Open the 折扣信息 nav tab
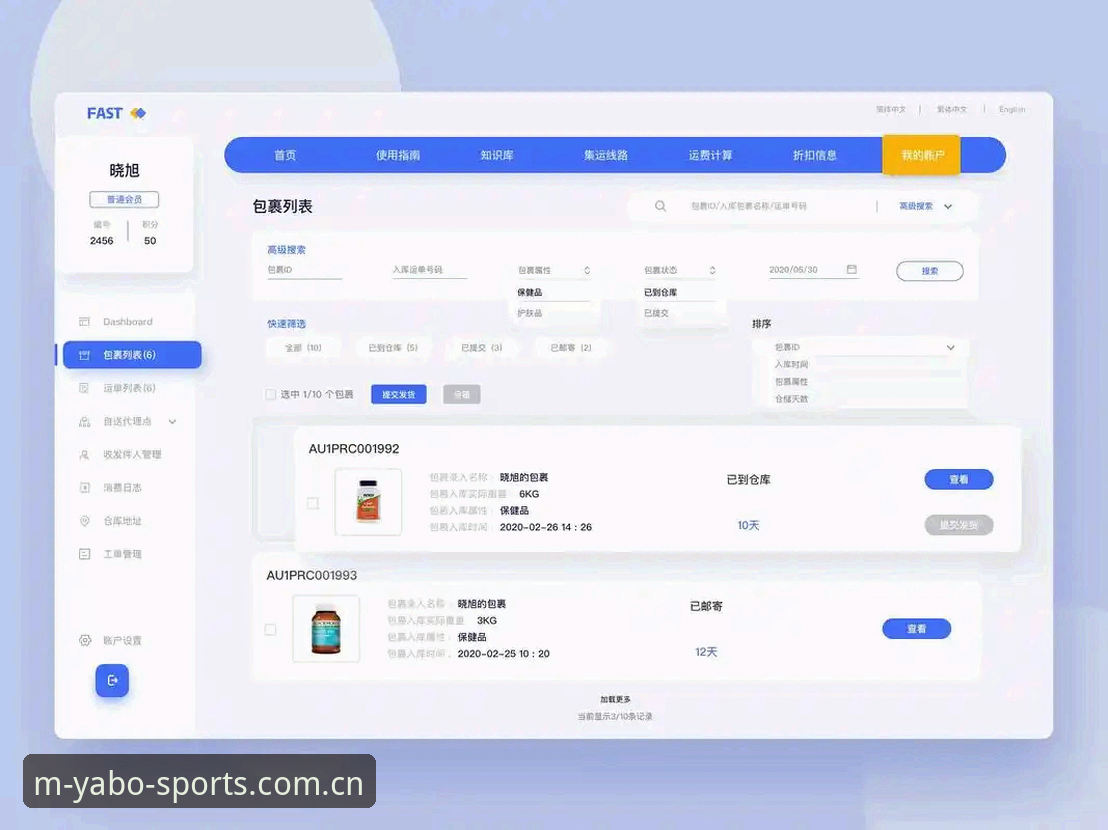The image size is (1108, 830). click(815, 155)
